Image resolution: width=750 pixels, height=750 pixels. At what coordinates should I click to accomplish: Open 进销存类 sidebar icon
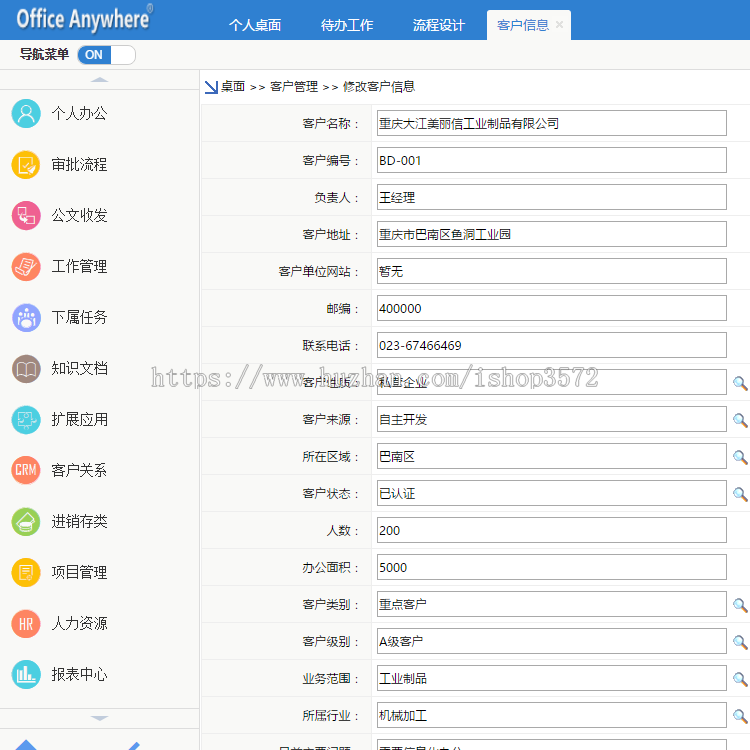point(26,521)
